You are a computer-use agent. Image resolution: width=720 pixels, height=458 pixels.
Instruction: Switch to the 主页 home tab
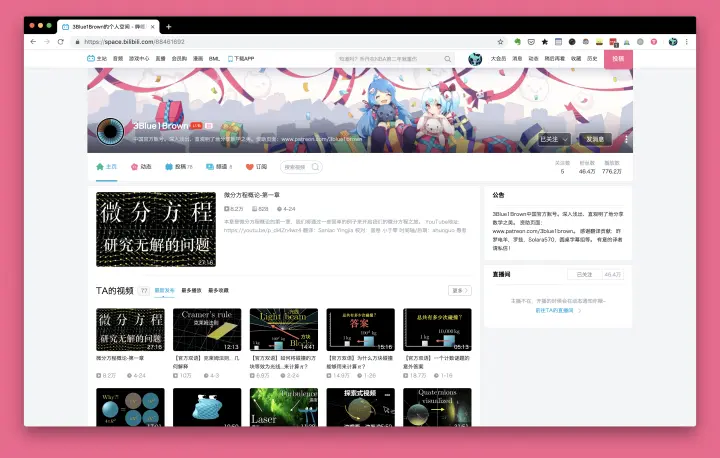107,167
